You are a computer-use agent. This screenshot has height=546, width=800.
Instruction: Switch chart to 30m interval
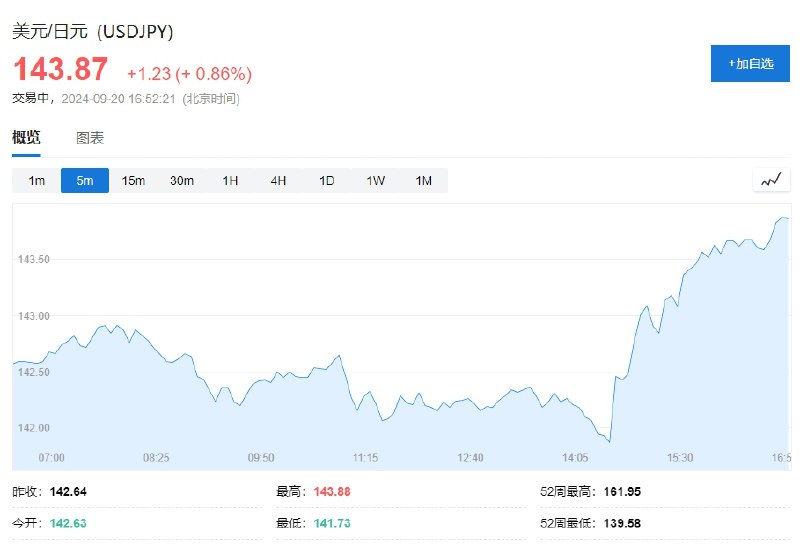point(182,181)
